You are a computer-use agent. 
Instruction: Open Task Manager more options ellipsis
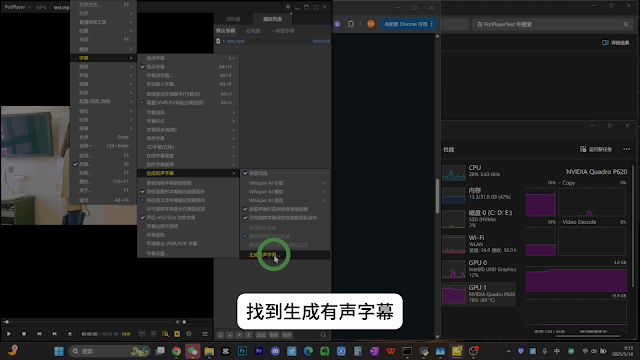[627, 149]
